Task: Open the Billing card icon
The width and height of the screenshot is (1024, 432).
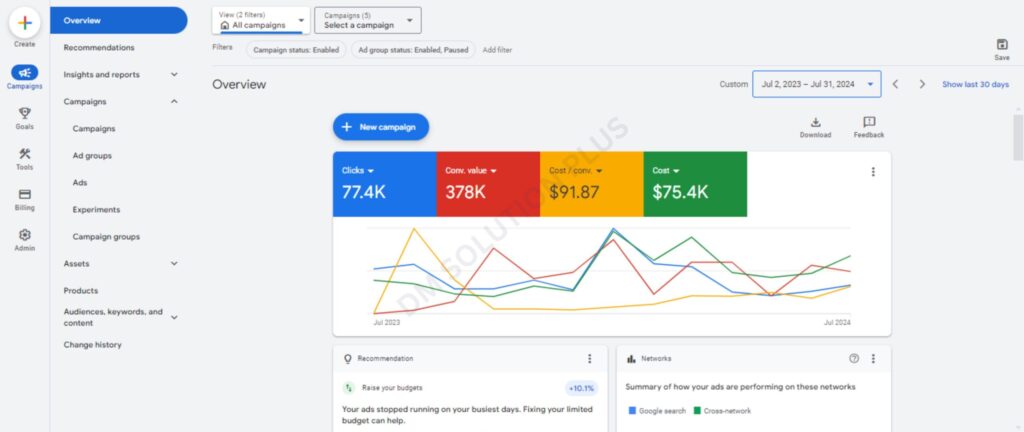Action: point(24,194)
